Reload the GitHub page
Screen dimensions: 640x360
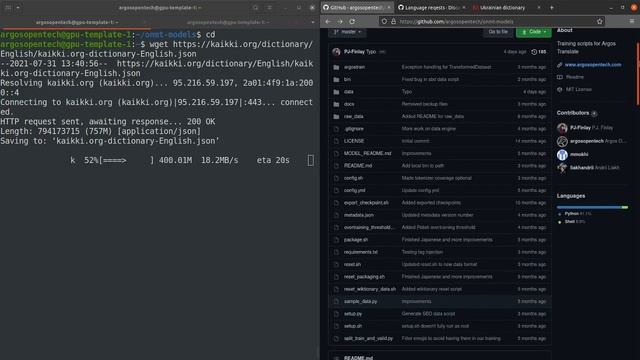coord(352,21)
